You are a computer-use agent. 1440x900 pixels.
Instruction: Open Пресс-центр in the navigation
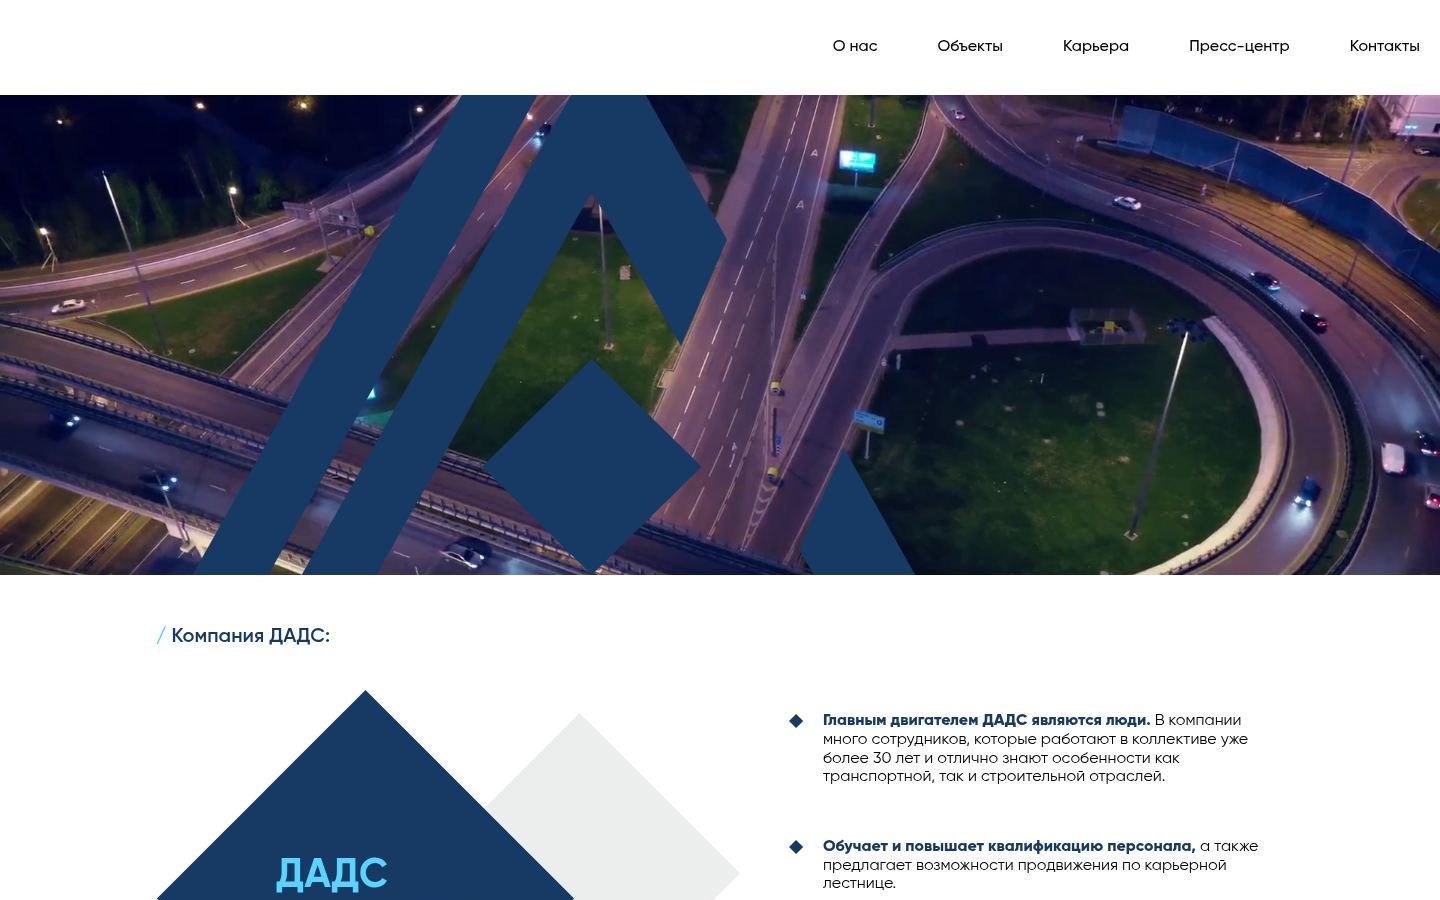click(1238, 46)
